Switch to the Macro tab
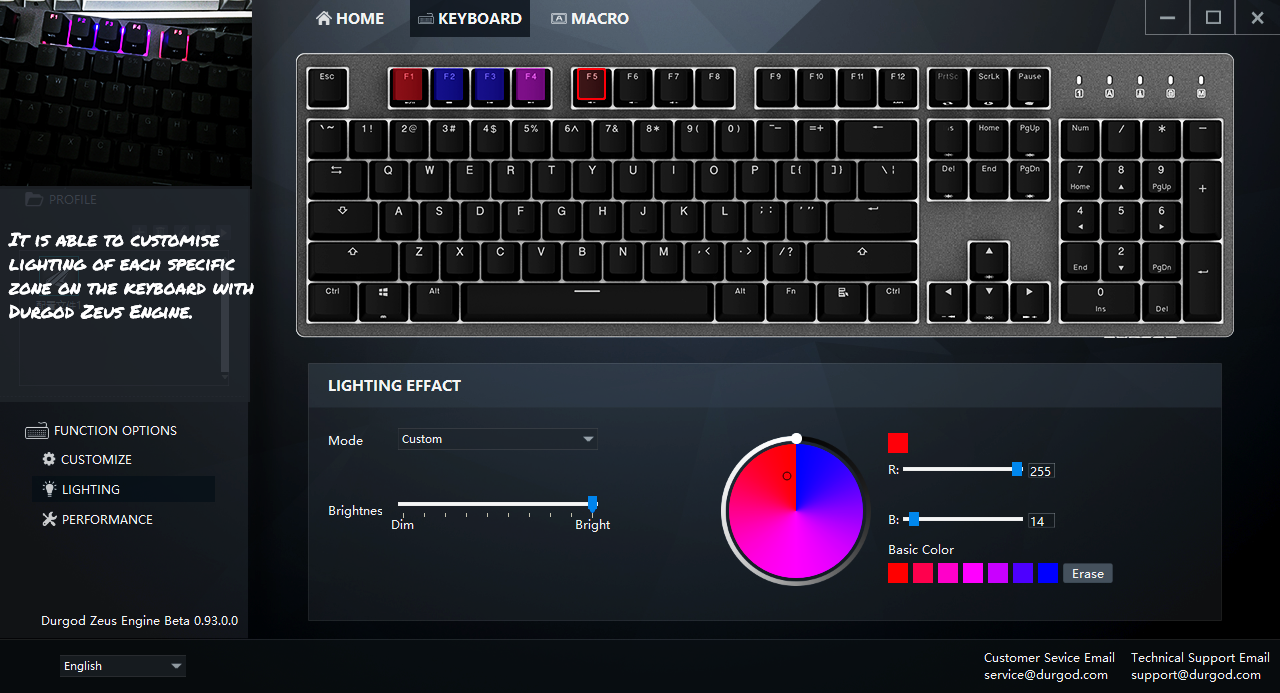This screenshot has width=1280, height=693. pos(589,18)
